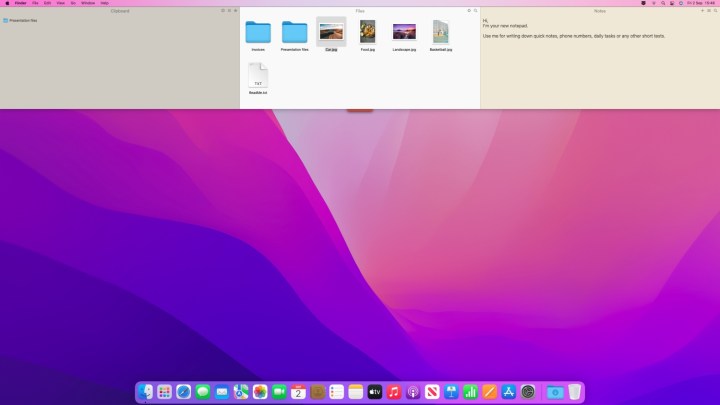
Task: Open Contacts from the Dock
Action: 317,392
